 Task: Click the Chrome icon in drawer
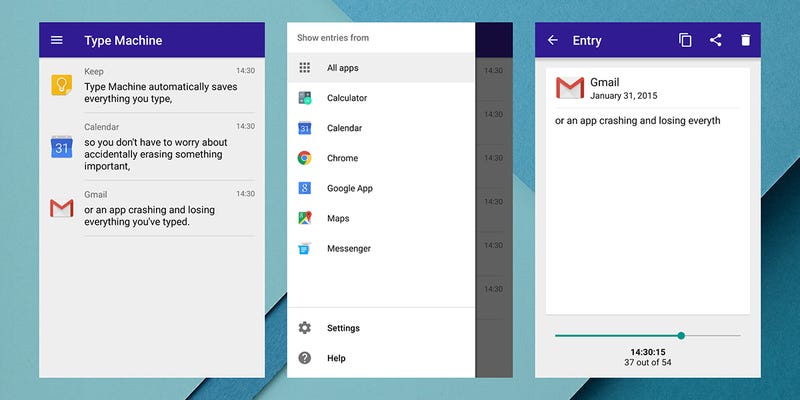[305, 158]
